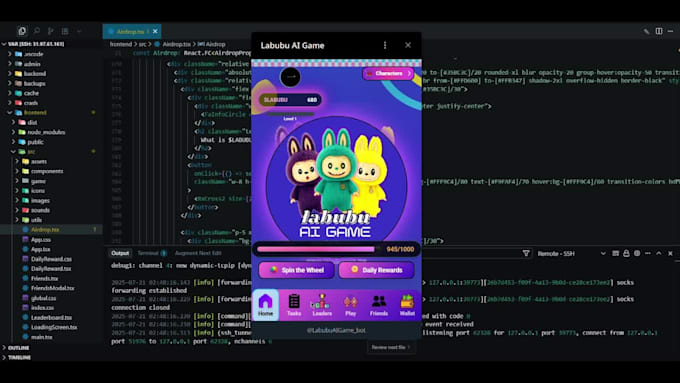Open the Remote - SSH output channel dropdown
The image size is (680, 383).
pos(571,253)
